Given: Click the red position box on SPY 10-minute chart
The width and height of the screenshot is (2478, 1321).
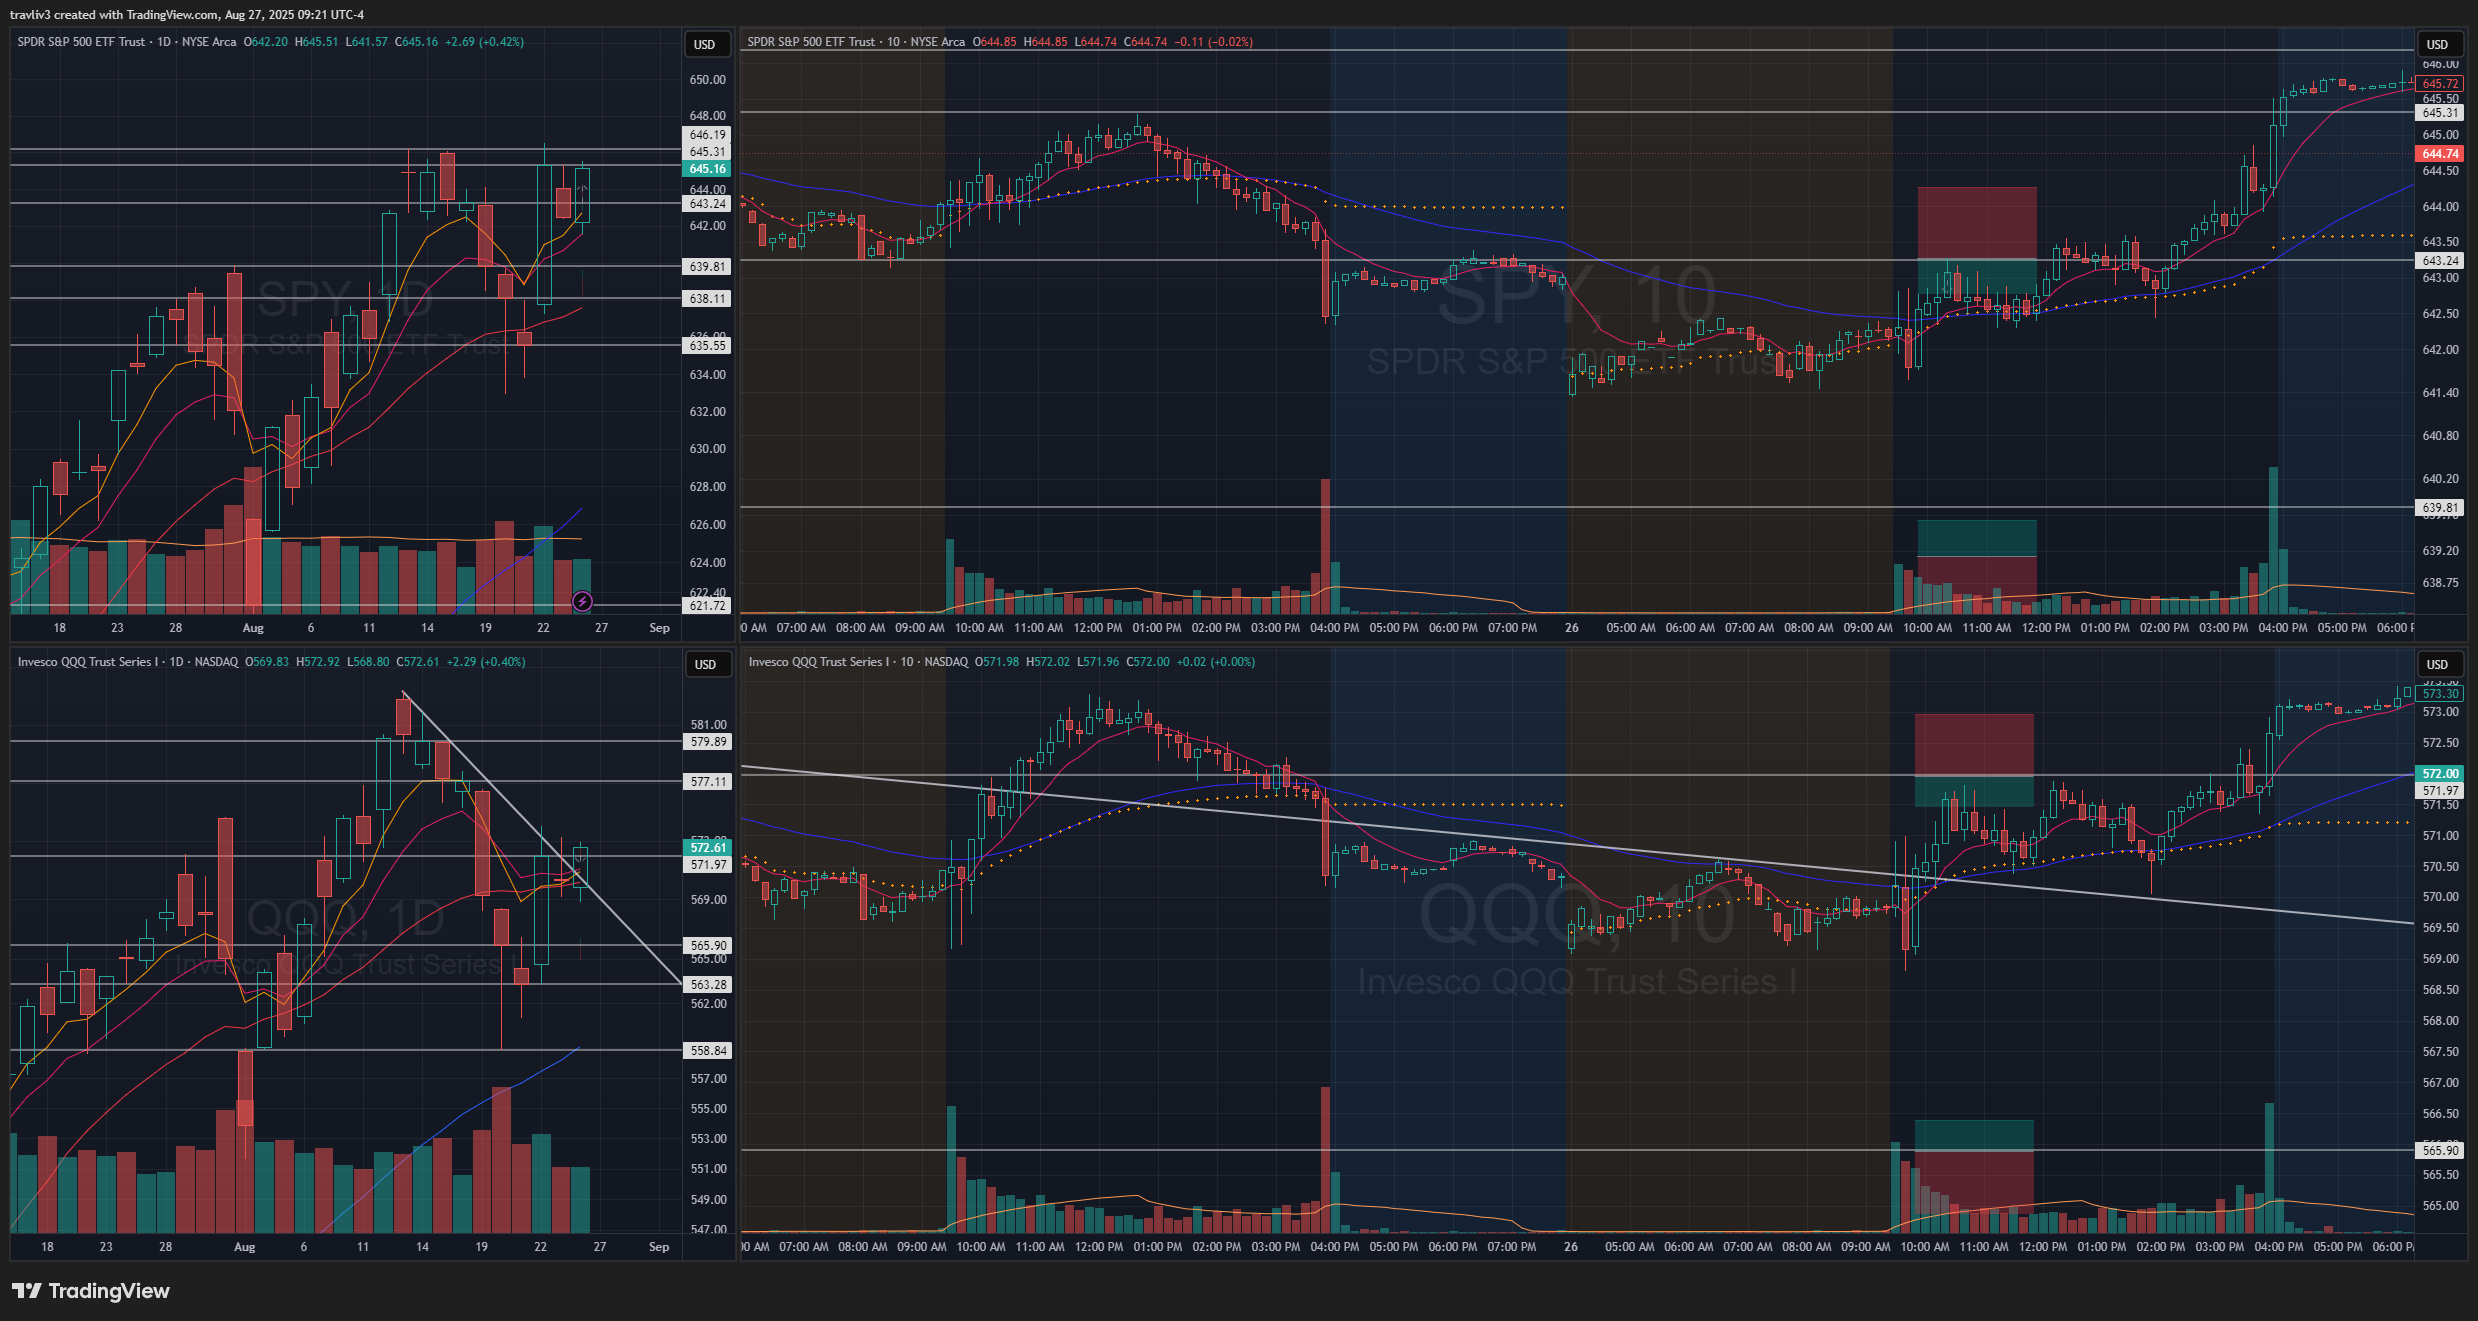Looking at the screenshot, I should tap(1976, 222).
